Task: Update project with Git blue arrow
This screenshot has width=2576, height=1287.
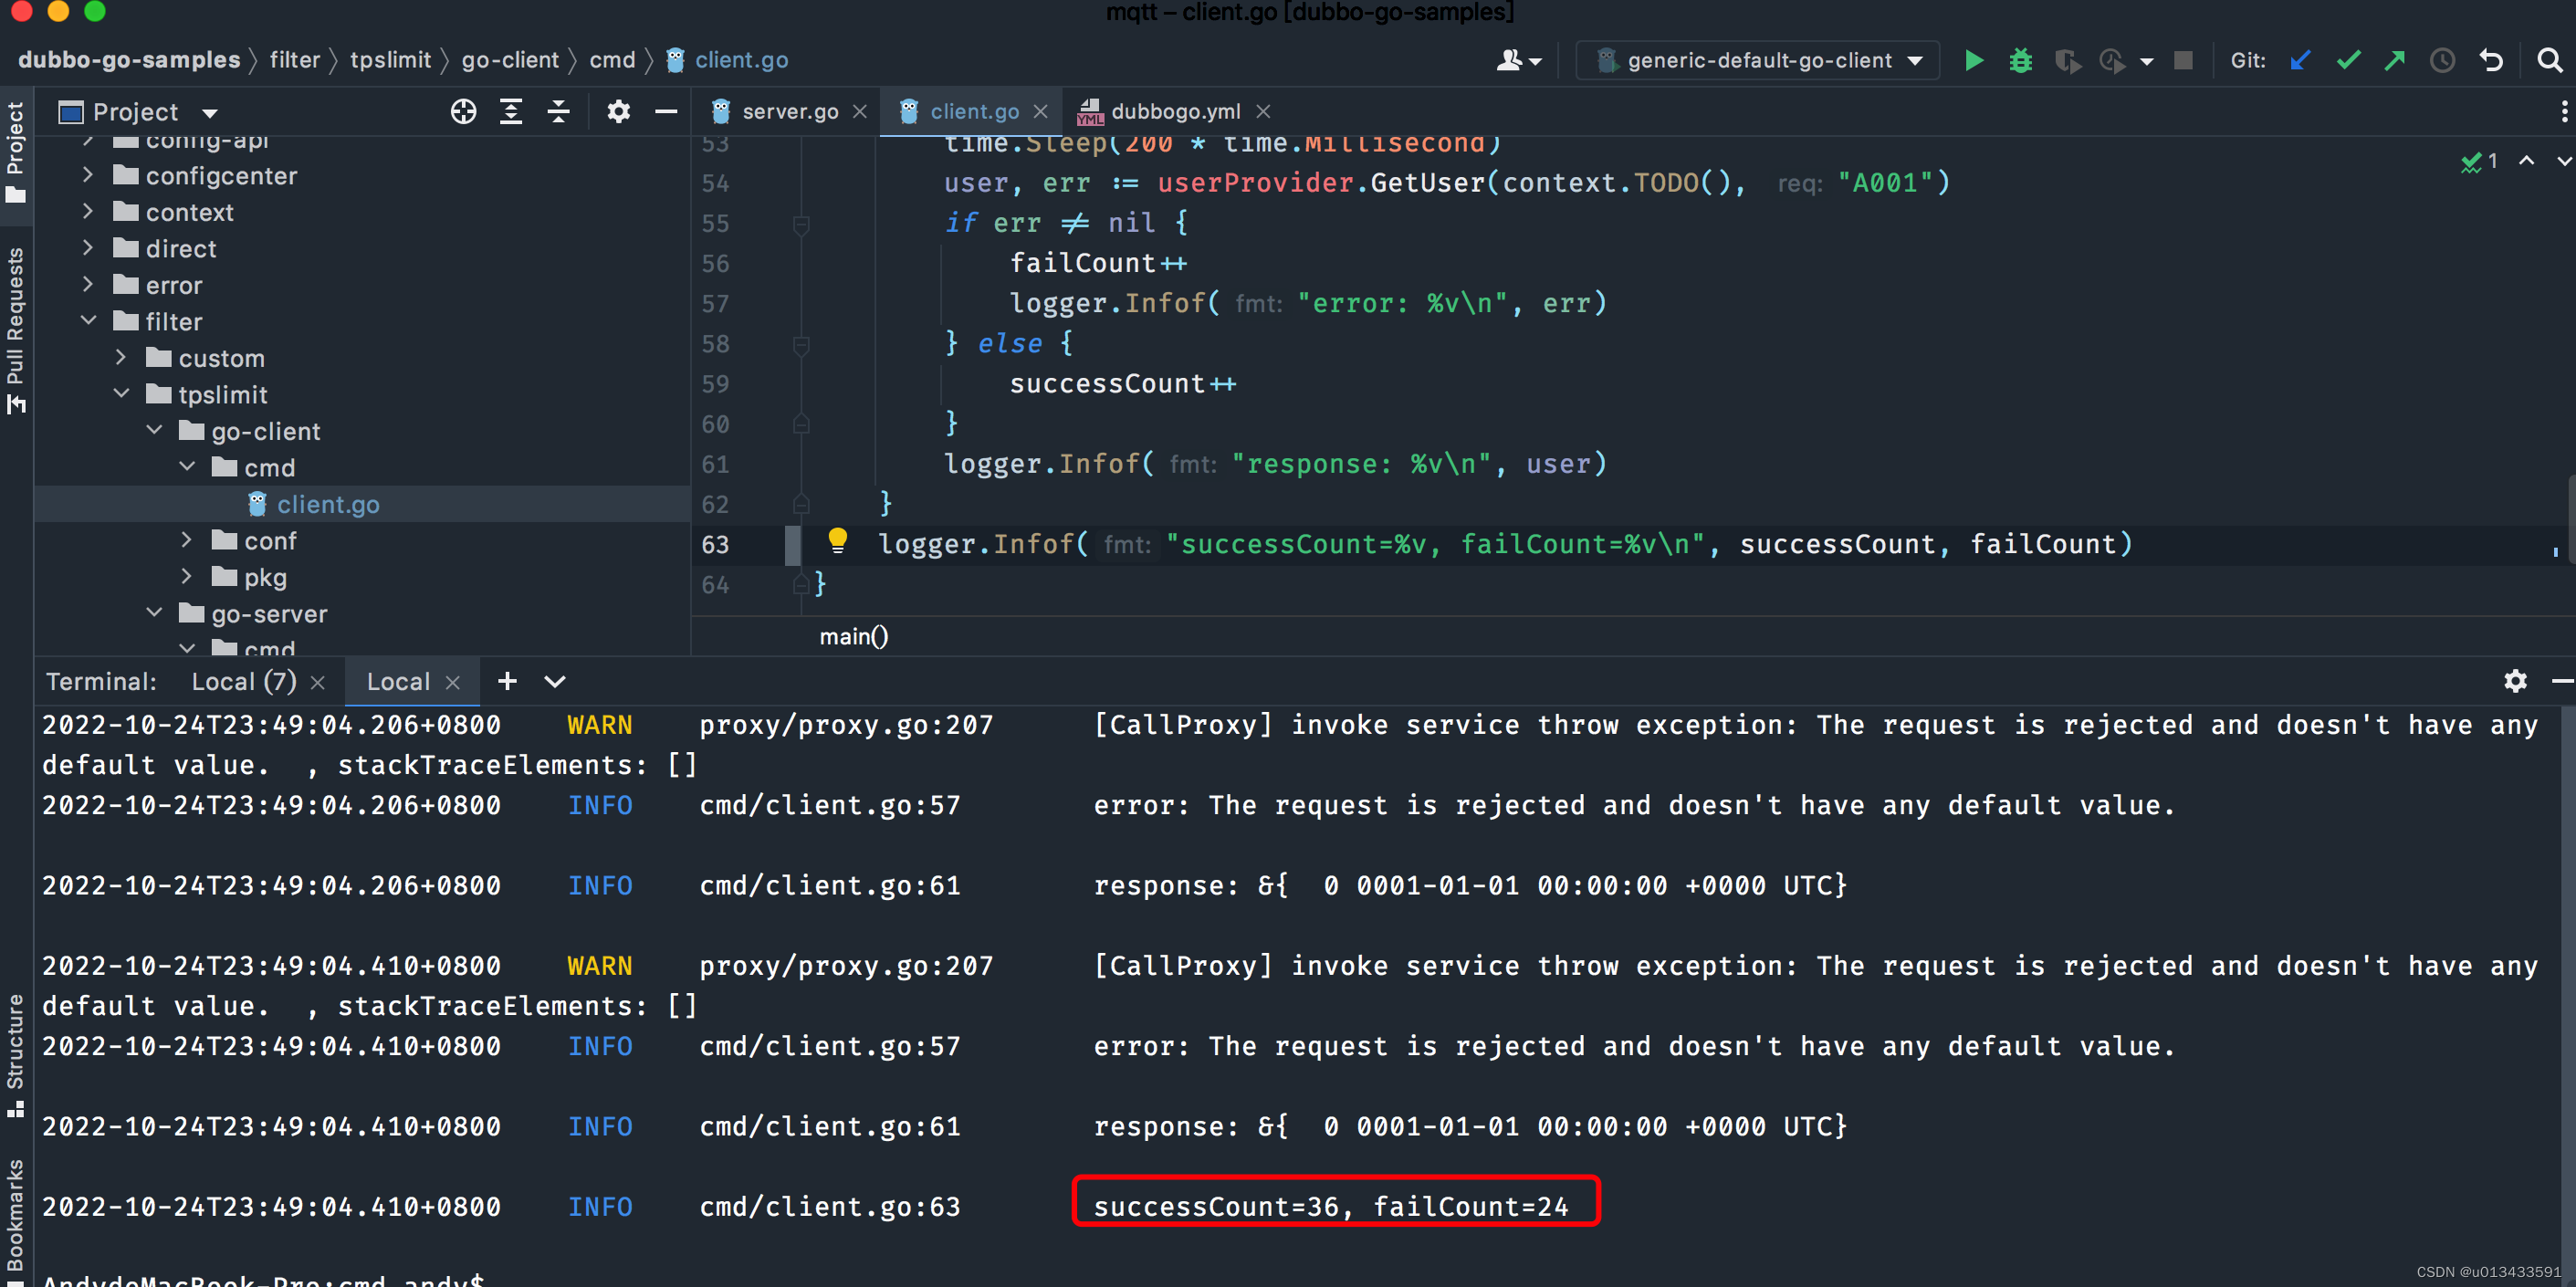Action: point(2300,60)
